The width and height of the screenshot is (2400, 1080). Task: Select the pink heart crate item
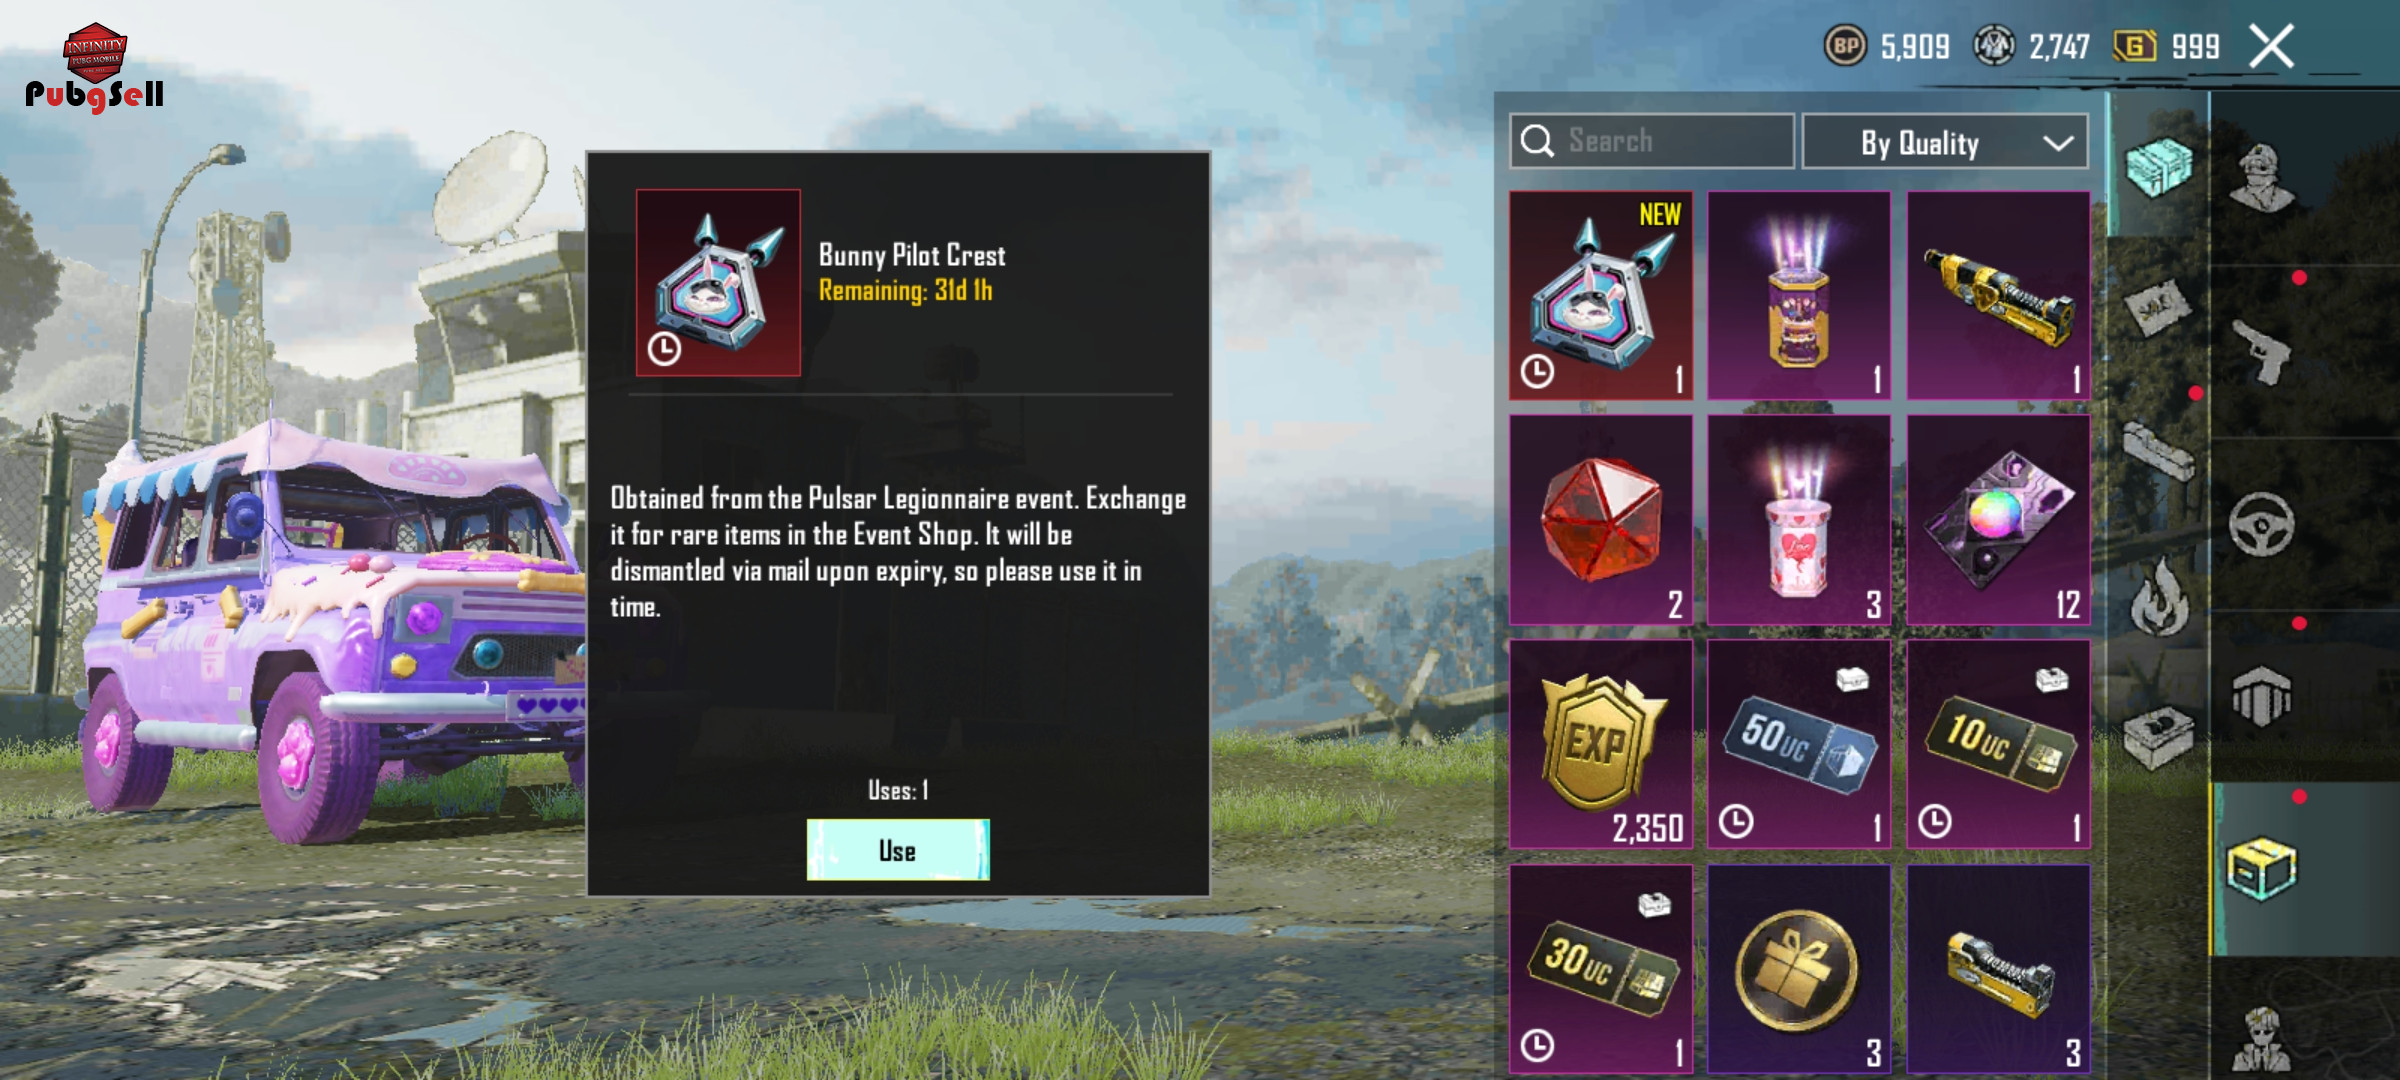click(1799, 520)
